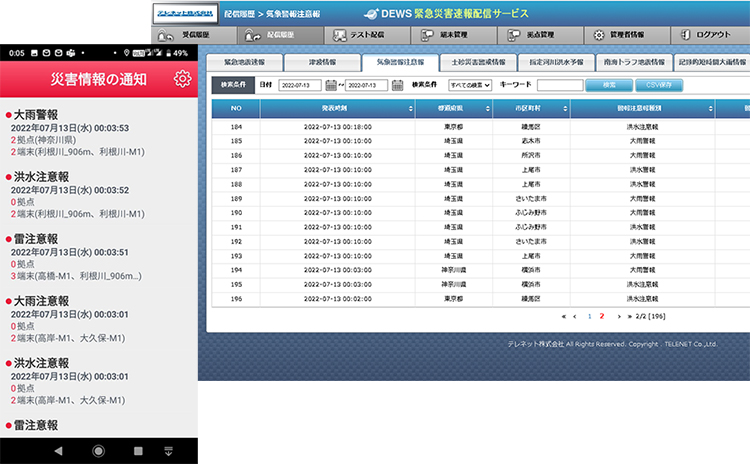Open 拠点管理 in the top navigation
The width and height of the screenshot is (750, 464).
pyautogui.click(x=540, y=35)
